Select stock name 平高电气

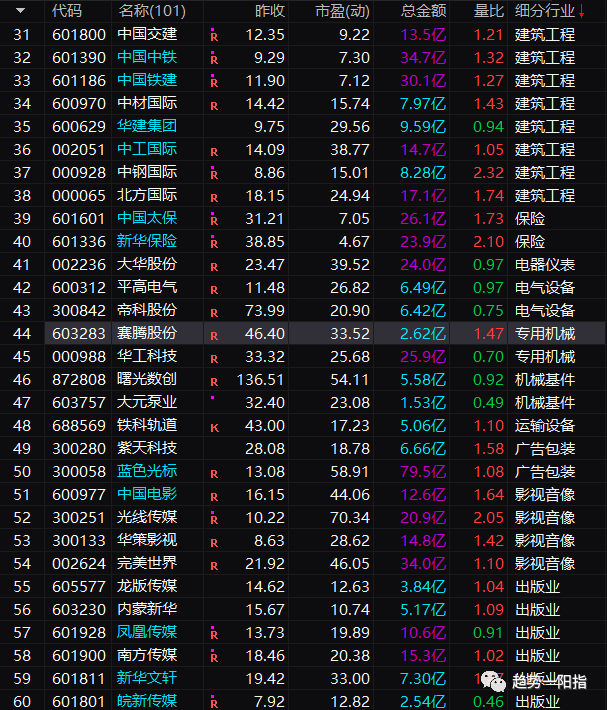(x=147, y=287)
